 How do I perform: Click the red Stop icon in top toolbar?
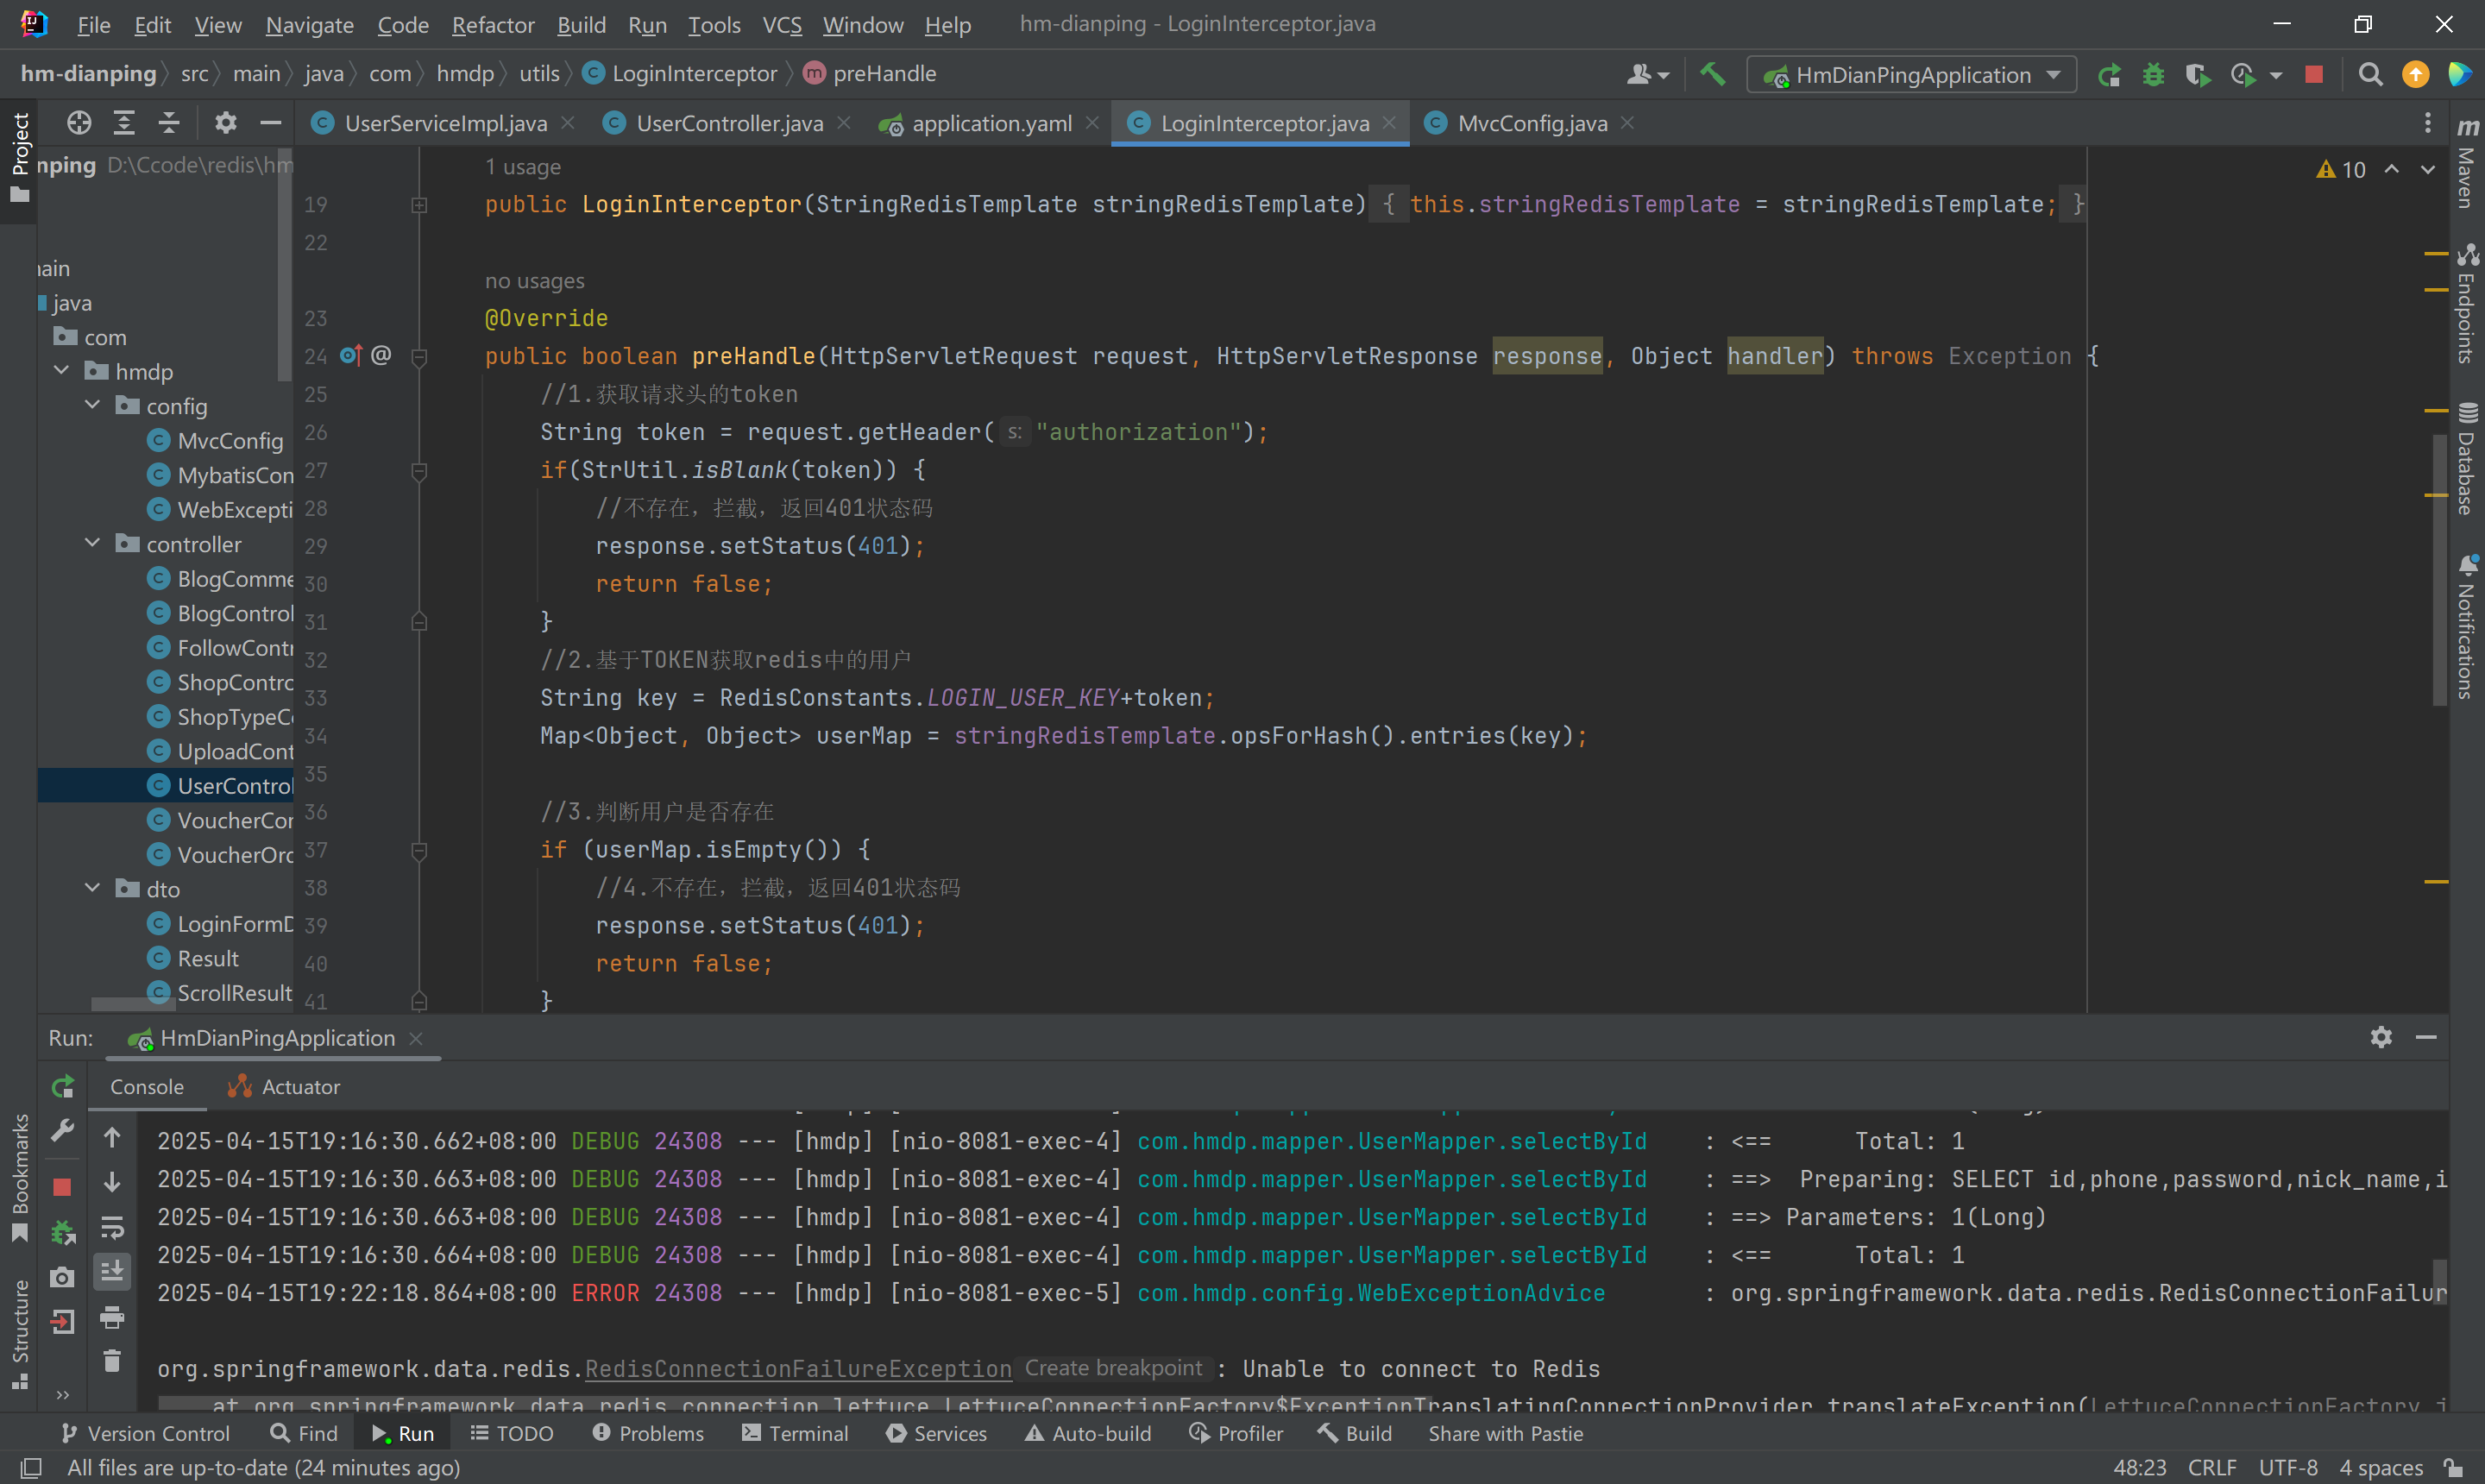2314,75
